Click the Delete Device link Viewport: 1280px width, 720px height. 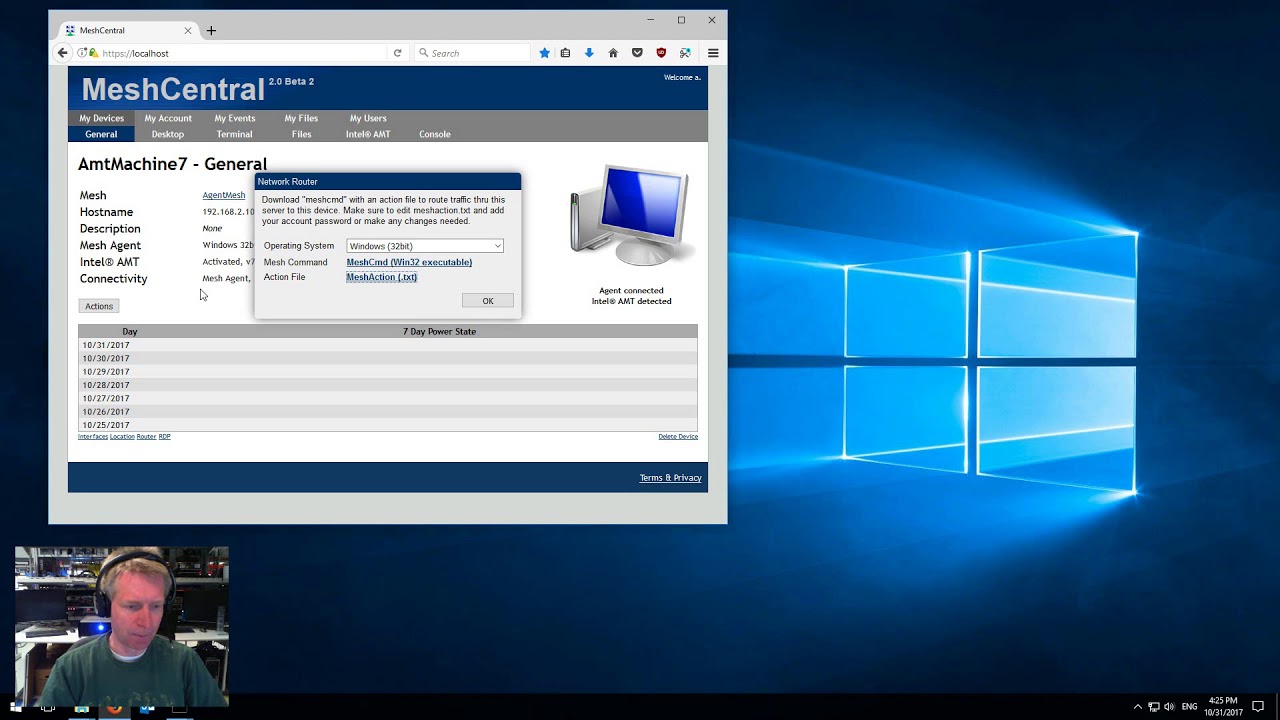pyautogui.click(x=678, y=437)
